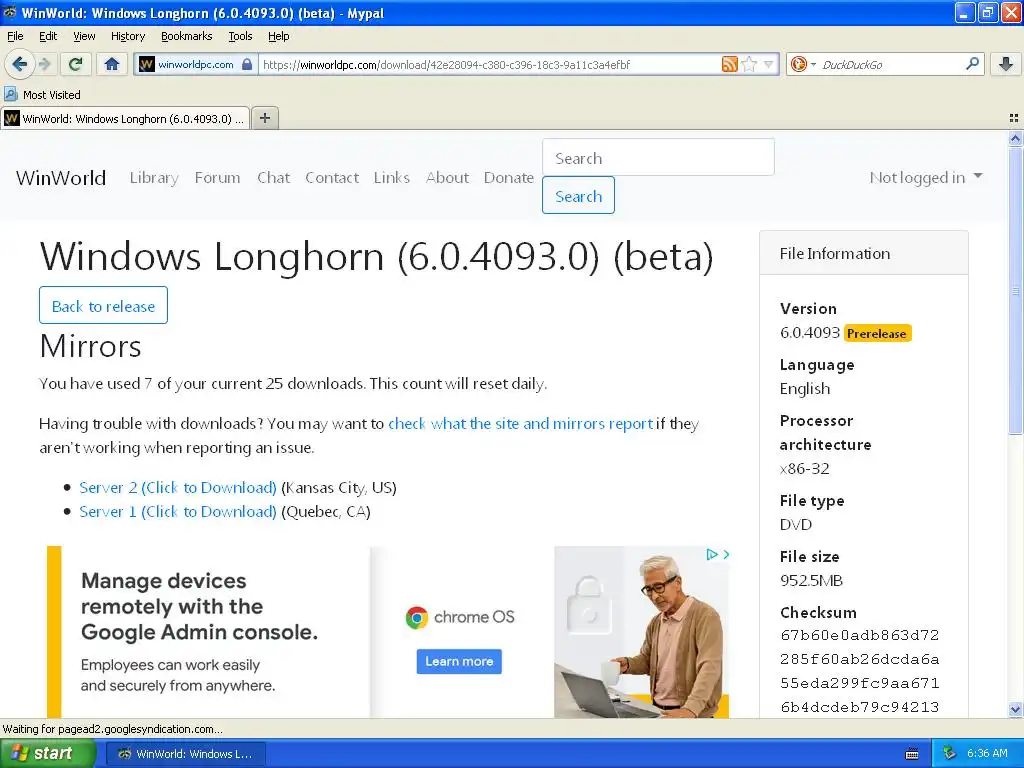Click the Back to release button
The width and height of the screenshot is (1024, 768).
103,305
